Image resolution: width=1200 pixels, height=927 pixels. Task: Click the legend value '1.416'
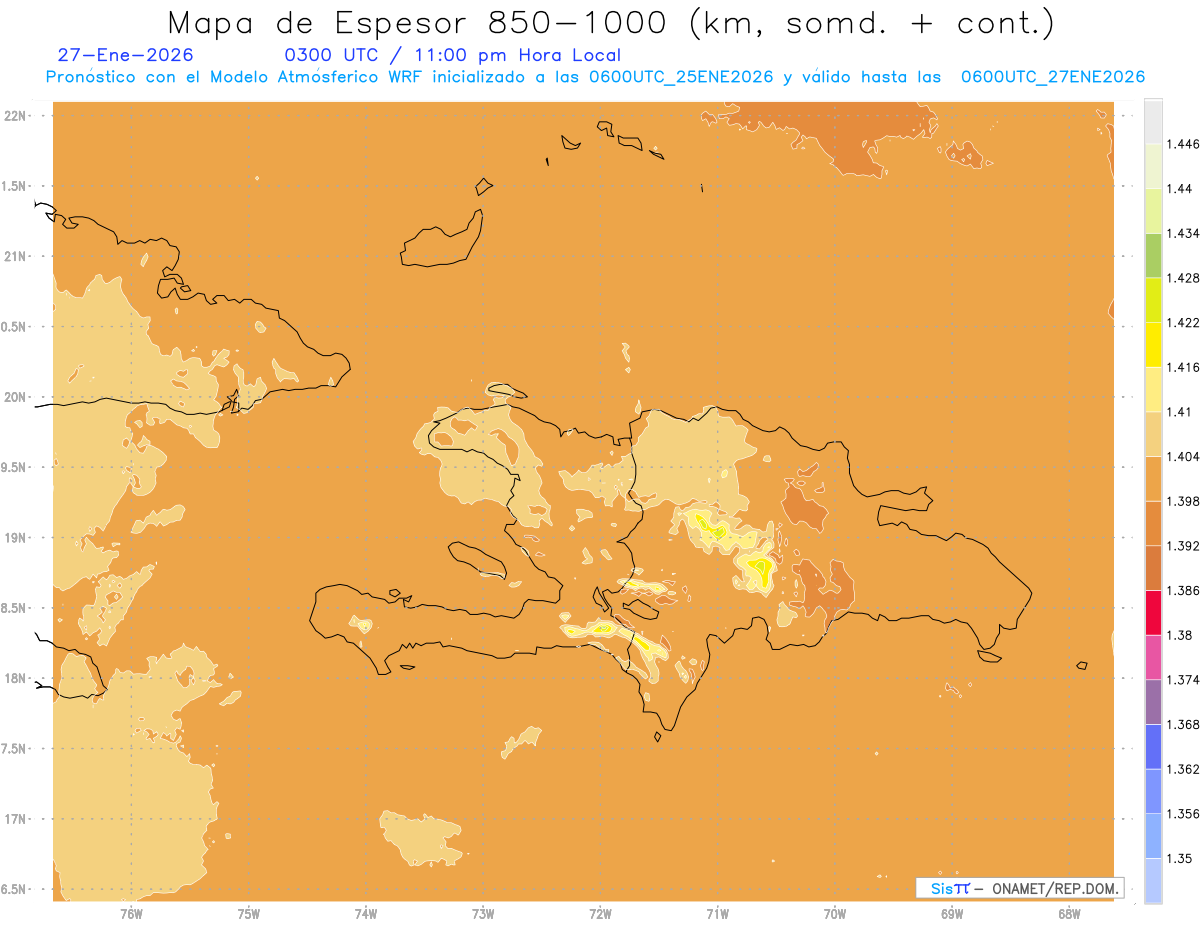point(1183,367)
